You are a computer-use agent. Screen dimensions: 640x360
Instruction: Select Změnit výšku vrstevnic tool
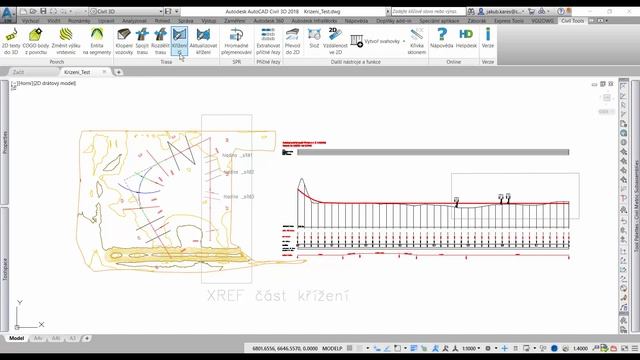pos(66,41)
